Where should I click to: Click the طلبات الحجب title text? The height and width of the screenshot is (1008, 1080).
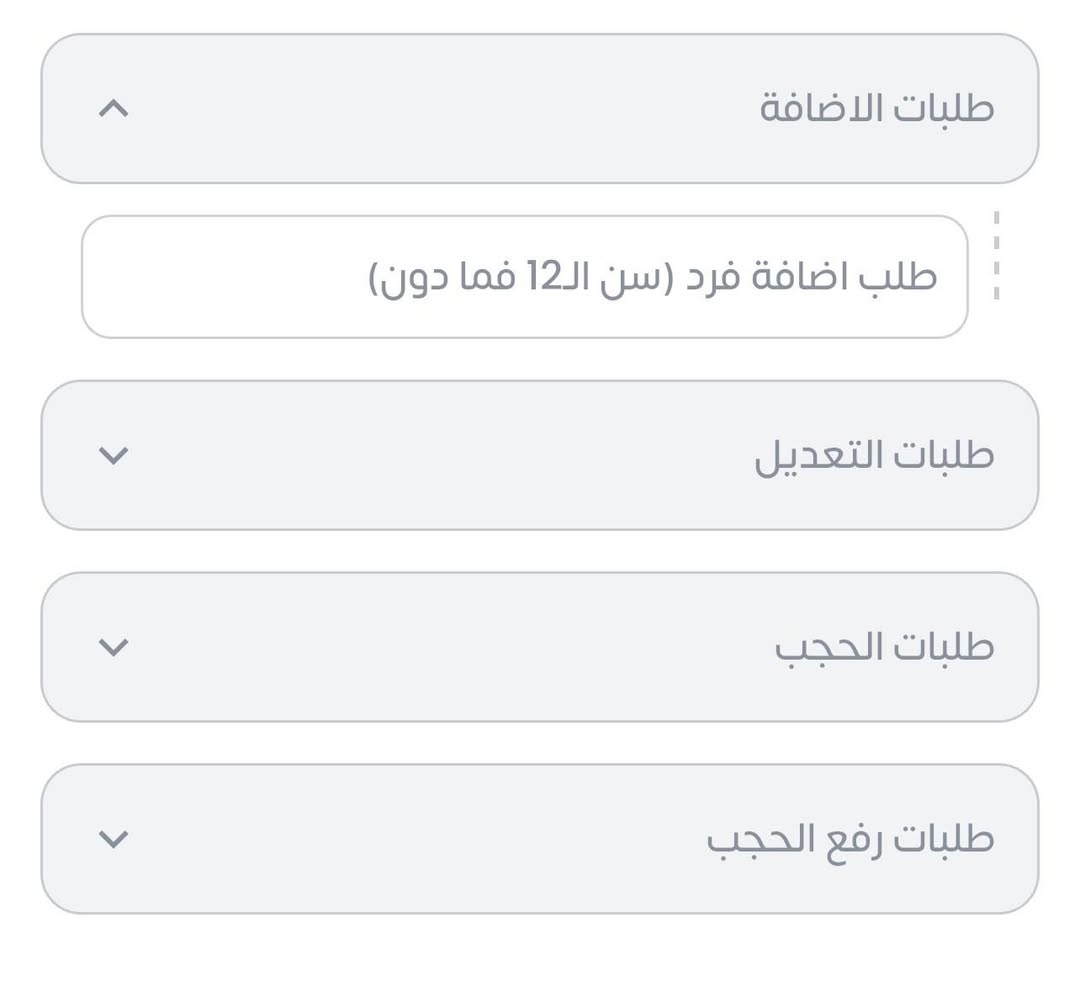point(884,647)
